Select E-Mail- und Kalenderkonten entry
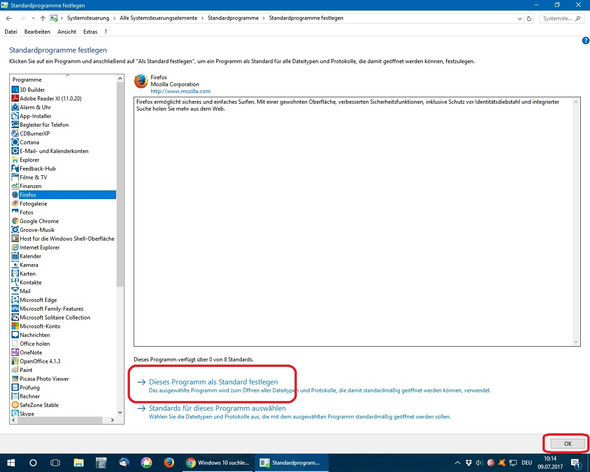Viewport: 590px width, 472px height. coord(54,151)
